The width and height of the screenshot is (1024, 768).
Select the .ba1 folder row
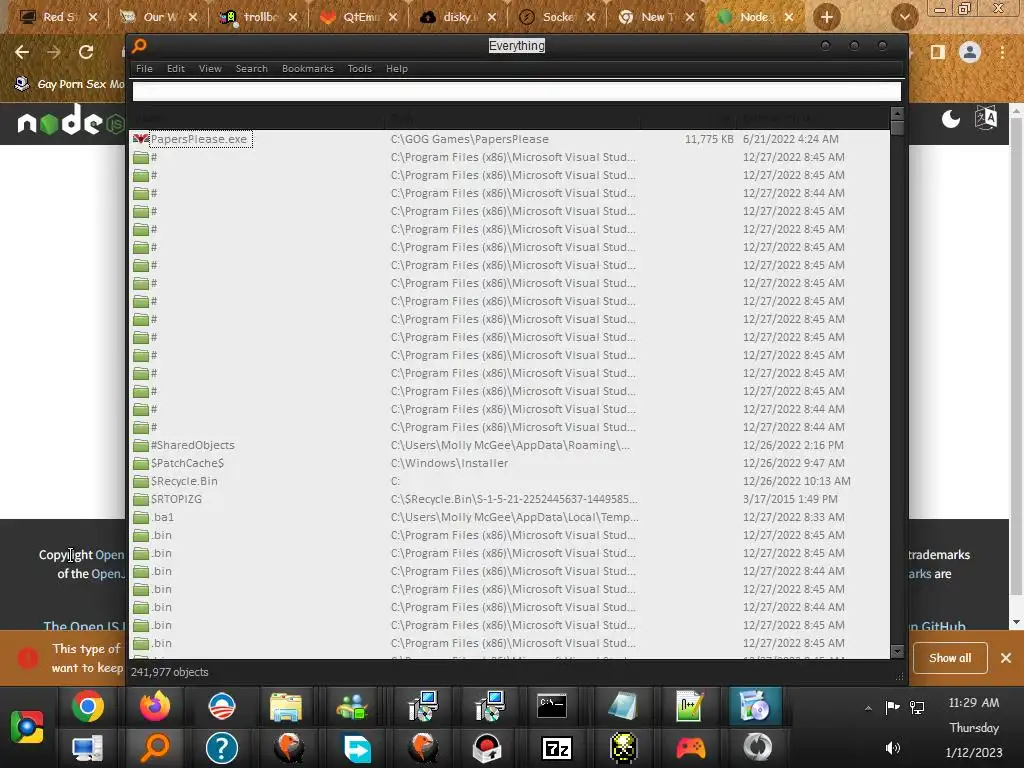511,517
